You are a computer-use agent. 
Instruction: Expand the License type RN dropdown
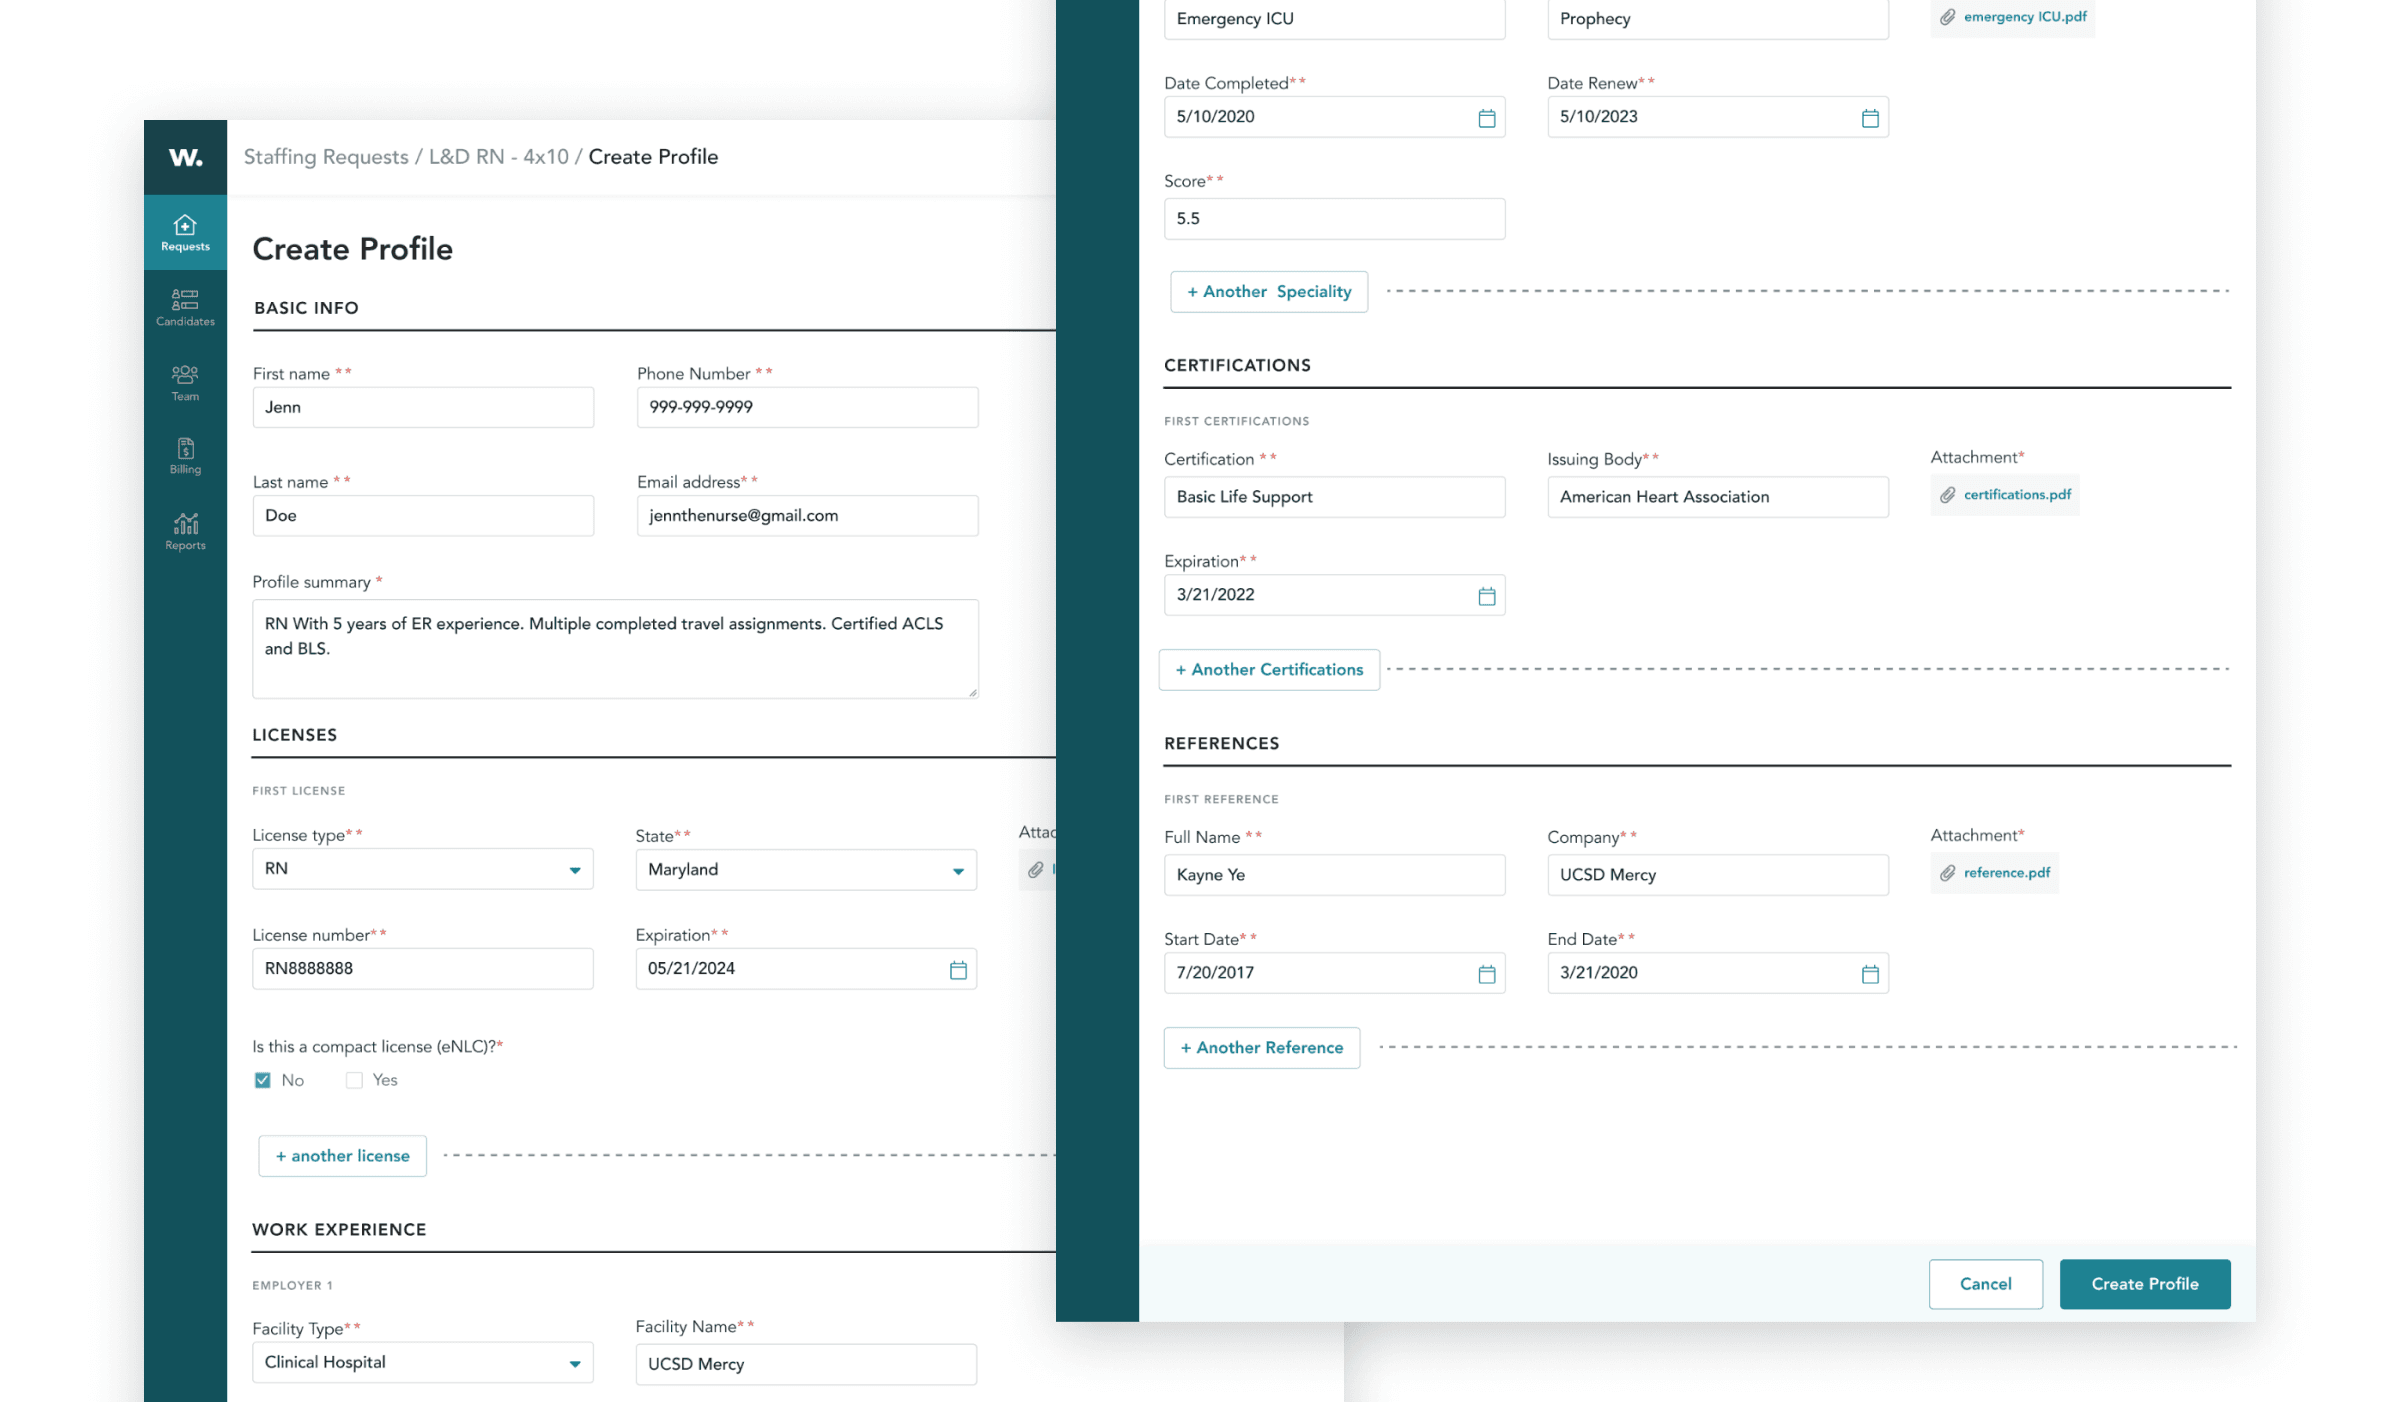[574, 870]
